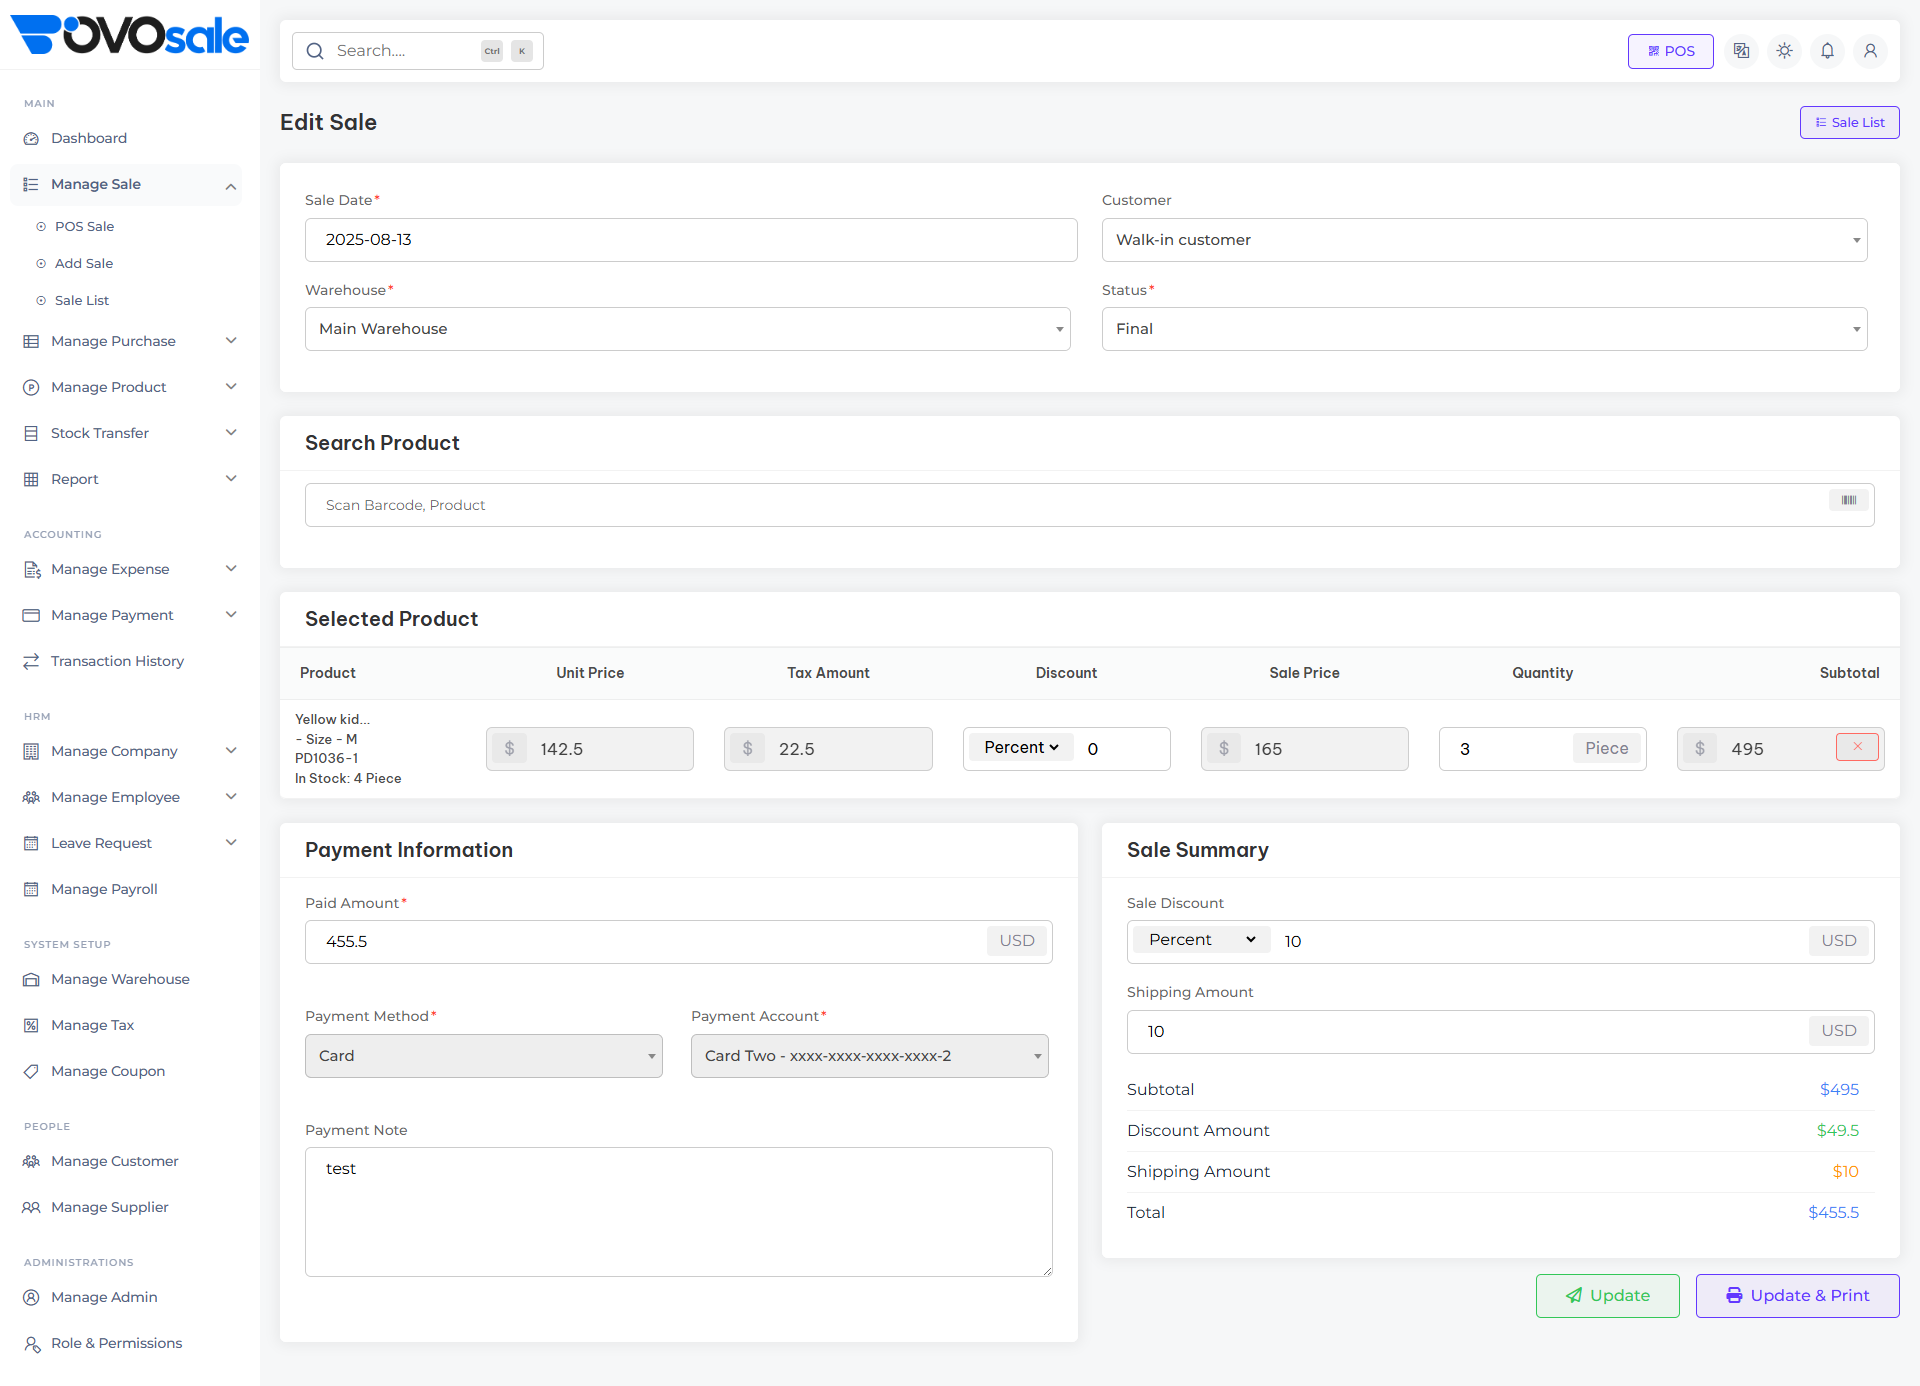Image resolution: width=1920 pixels, height=1386 pixels.
Task: Click the OVOsale logo
Action: (x=129, y=35)
